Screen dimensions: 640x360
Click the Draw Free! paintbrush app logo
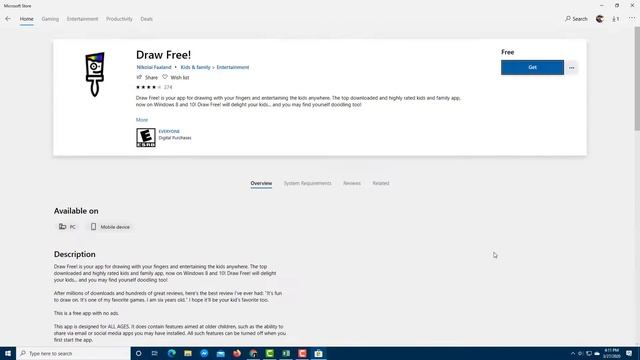95,74
